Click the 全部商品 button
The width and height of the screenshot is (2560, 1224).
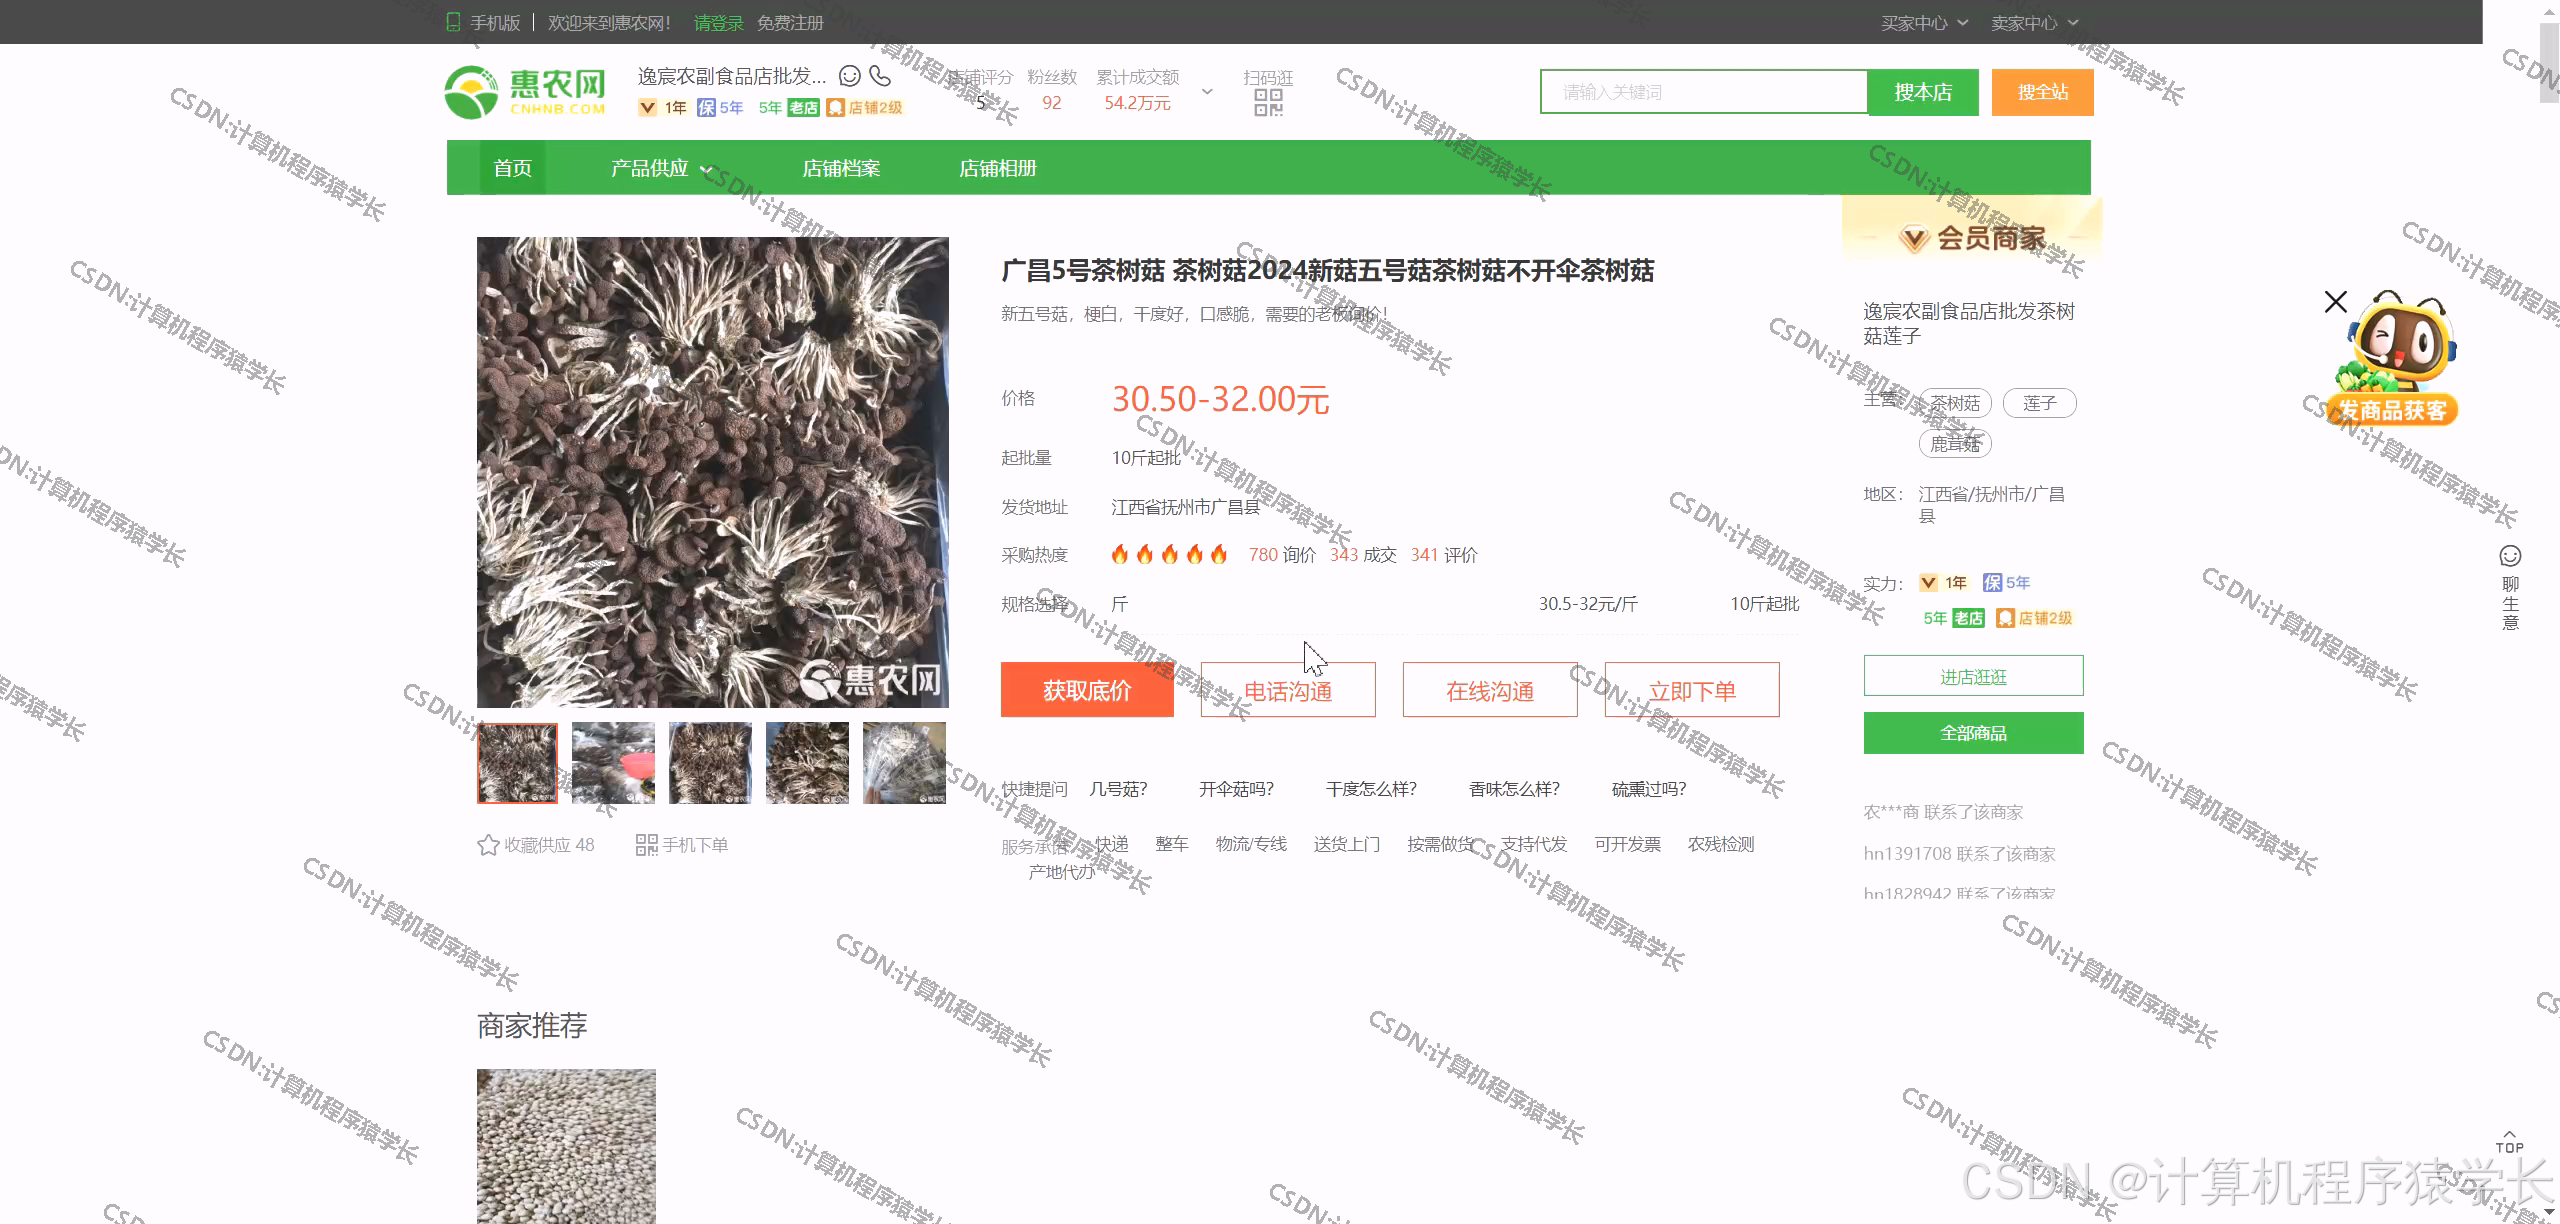pos(1973,733)
